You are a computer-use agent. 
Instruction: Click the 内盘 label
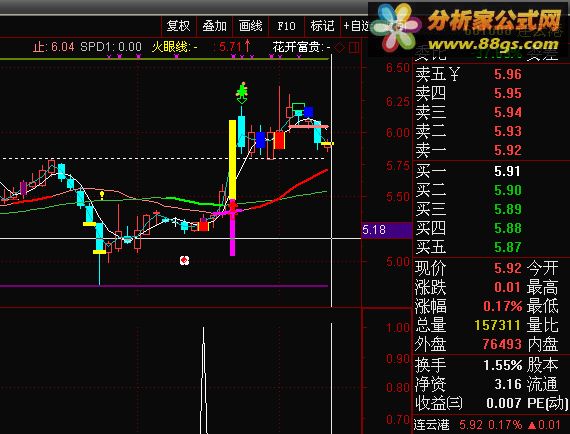tap(542, 344)
